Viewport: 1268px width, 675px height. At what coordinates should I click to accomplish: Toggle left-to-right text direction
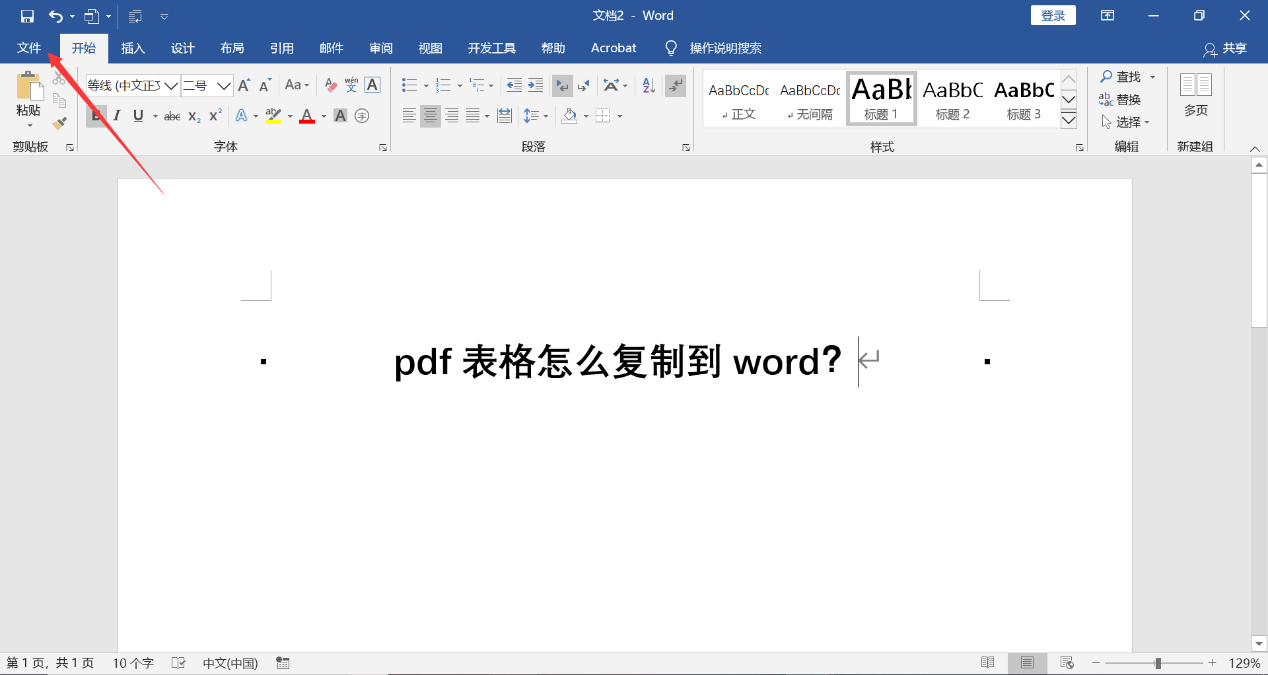[x=562, y=85]
